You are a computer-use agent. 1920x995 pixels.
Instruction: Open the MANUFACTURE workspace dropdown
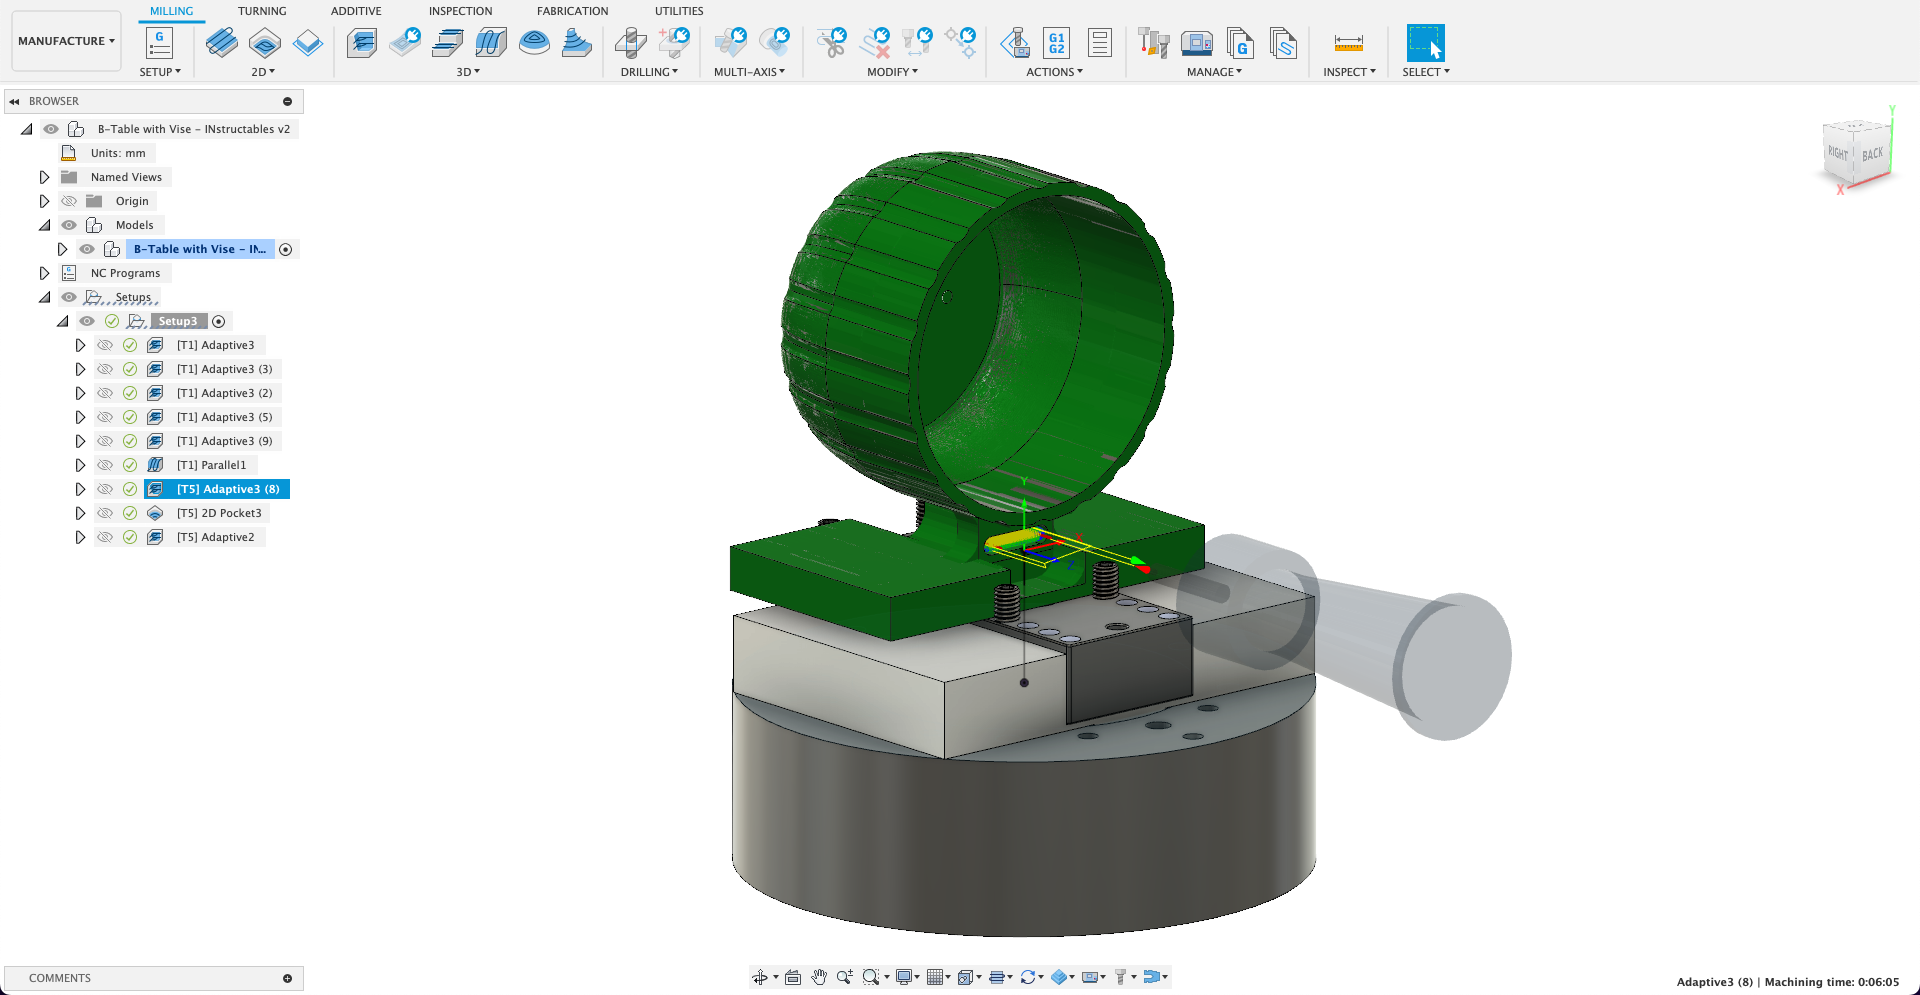point(66,41)
